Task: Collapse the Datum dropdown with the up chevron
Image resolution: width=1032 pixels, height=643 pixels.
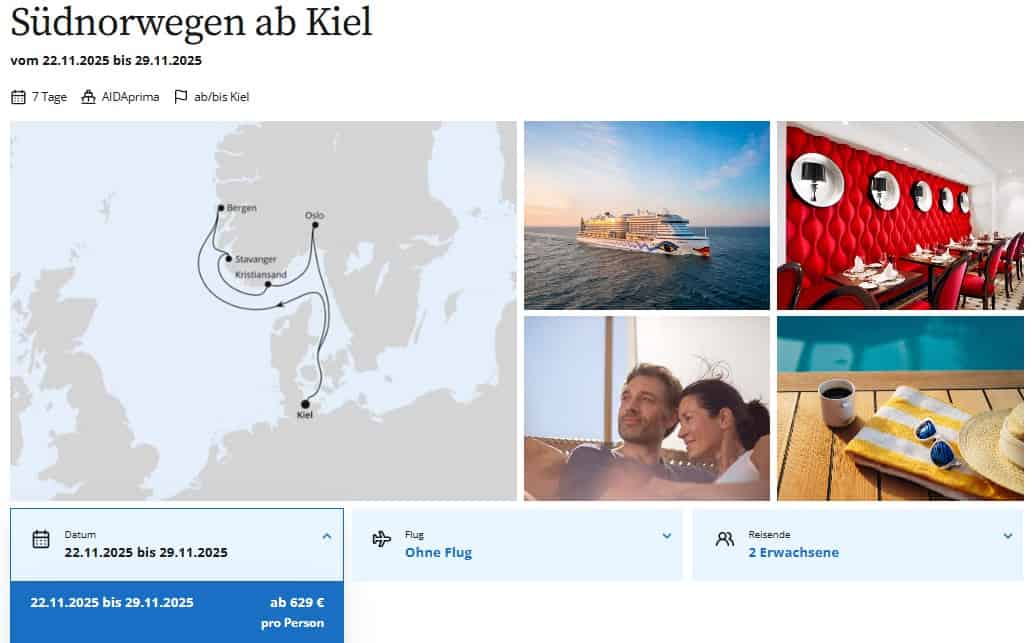Action: [x=326, y=536]
